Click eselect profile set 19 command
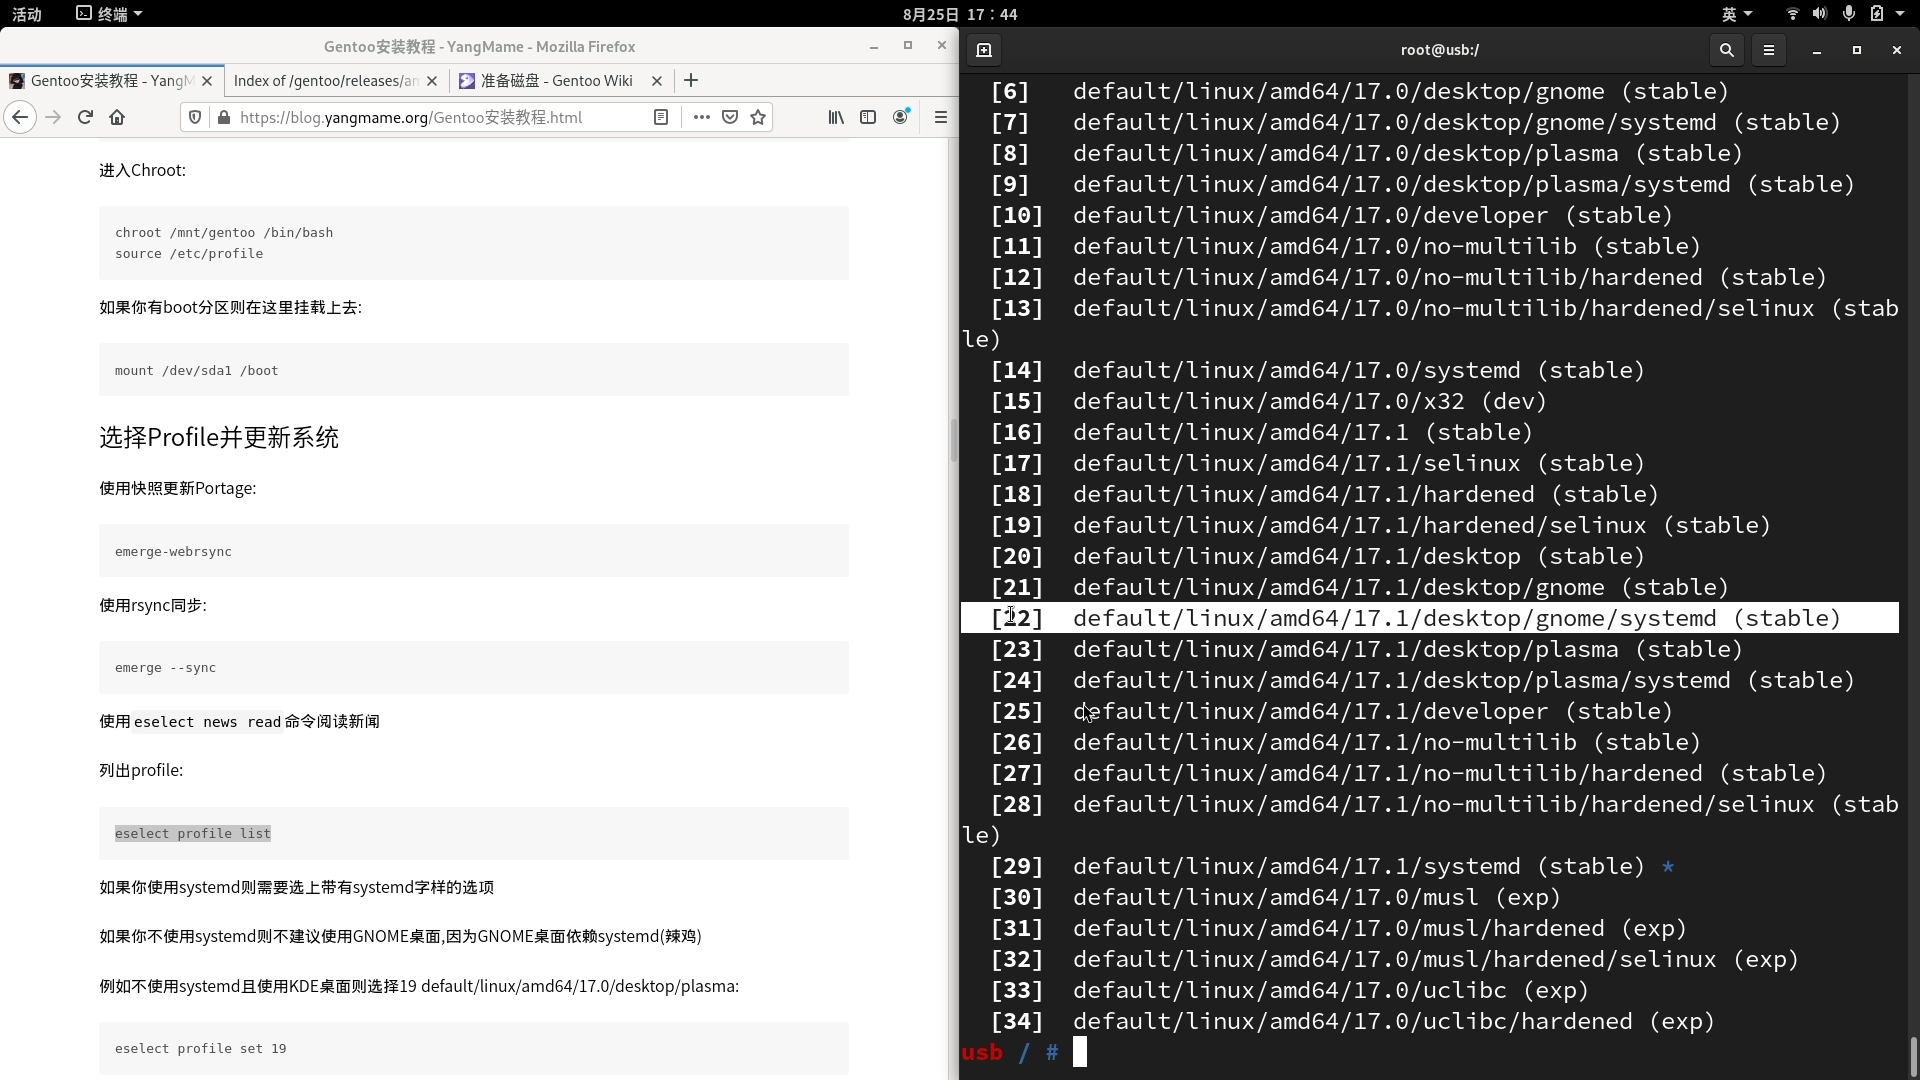 pos(200,1048)
